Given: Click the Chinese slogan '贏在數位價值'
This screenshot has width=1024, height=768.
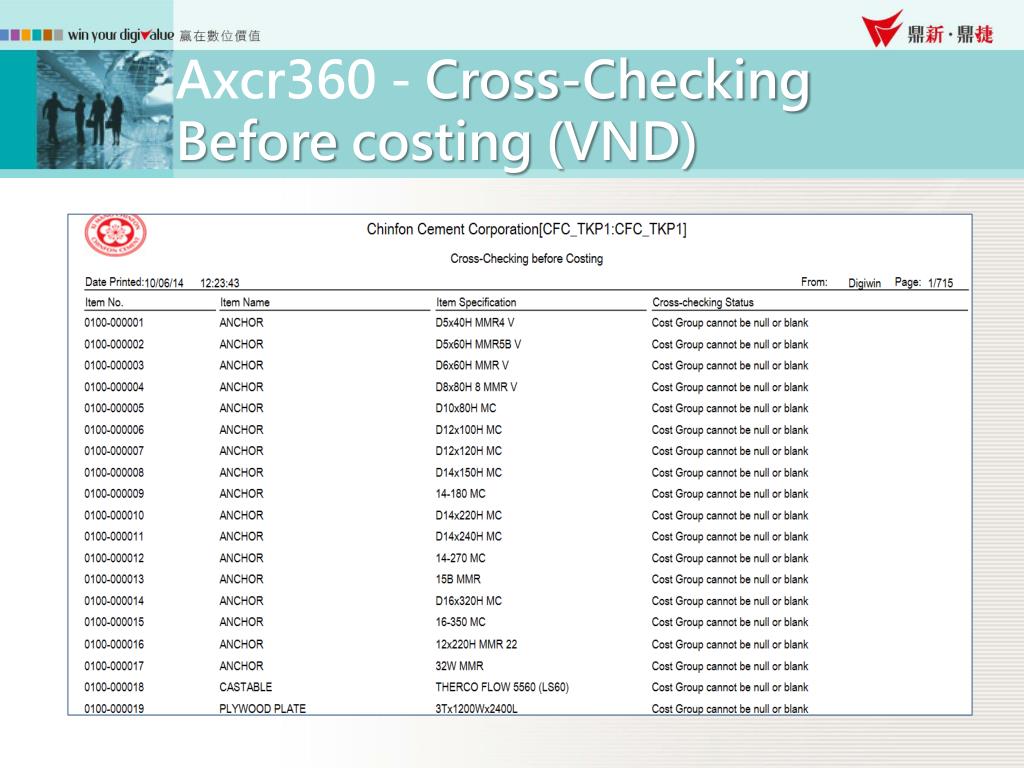Looking at the screenshot, I should tap(219, 36).
